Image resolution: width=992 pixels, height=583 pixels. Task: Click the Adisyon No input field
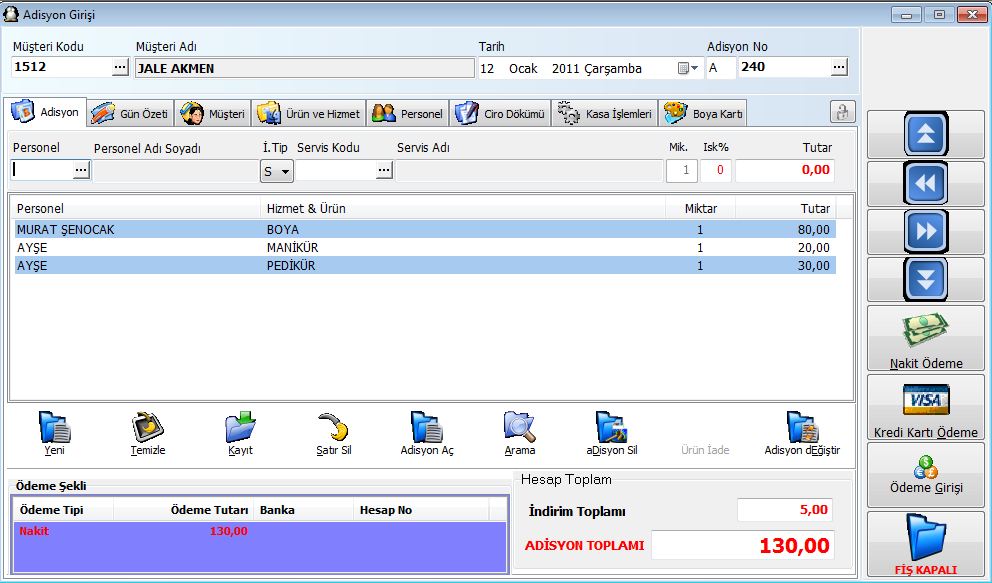pyautogui.click(x=784, y=67)
